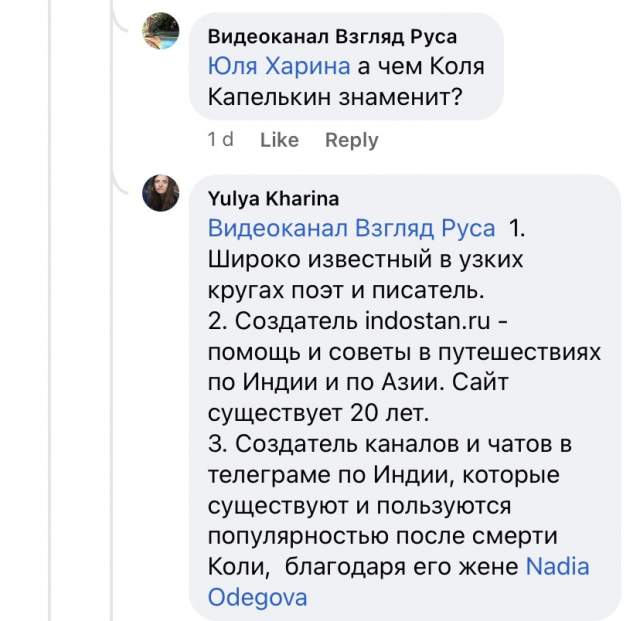Open the "1 d" comment timestamp
This screenshot has width=640, height=621.
(x=220, y=140)
